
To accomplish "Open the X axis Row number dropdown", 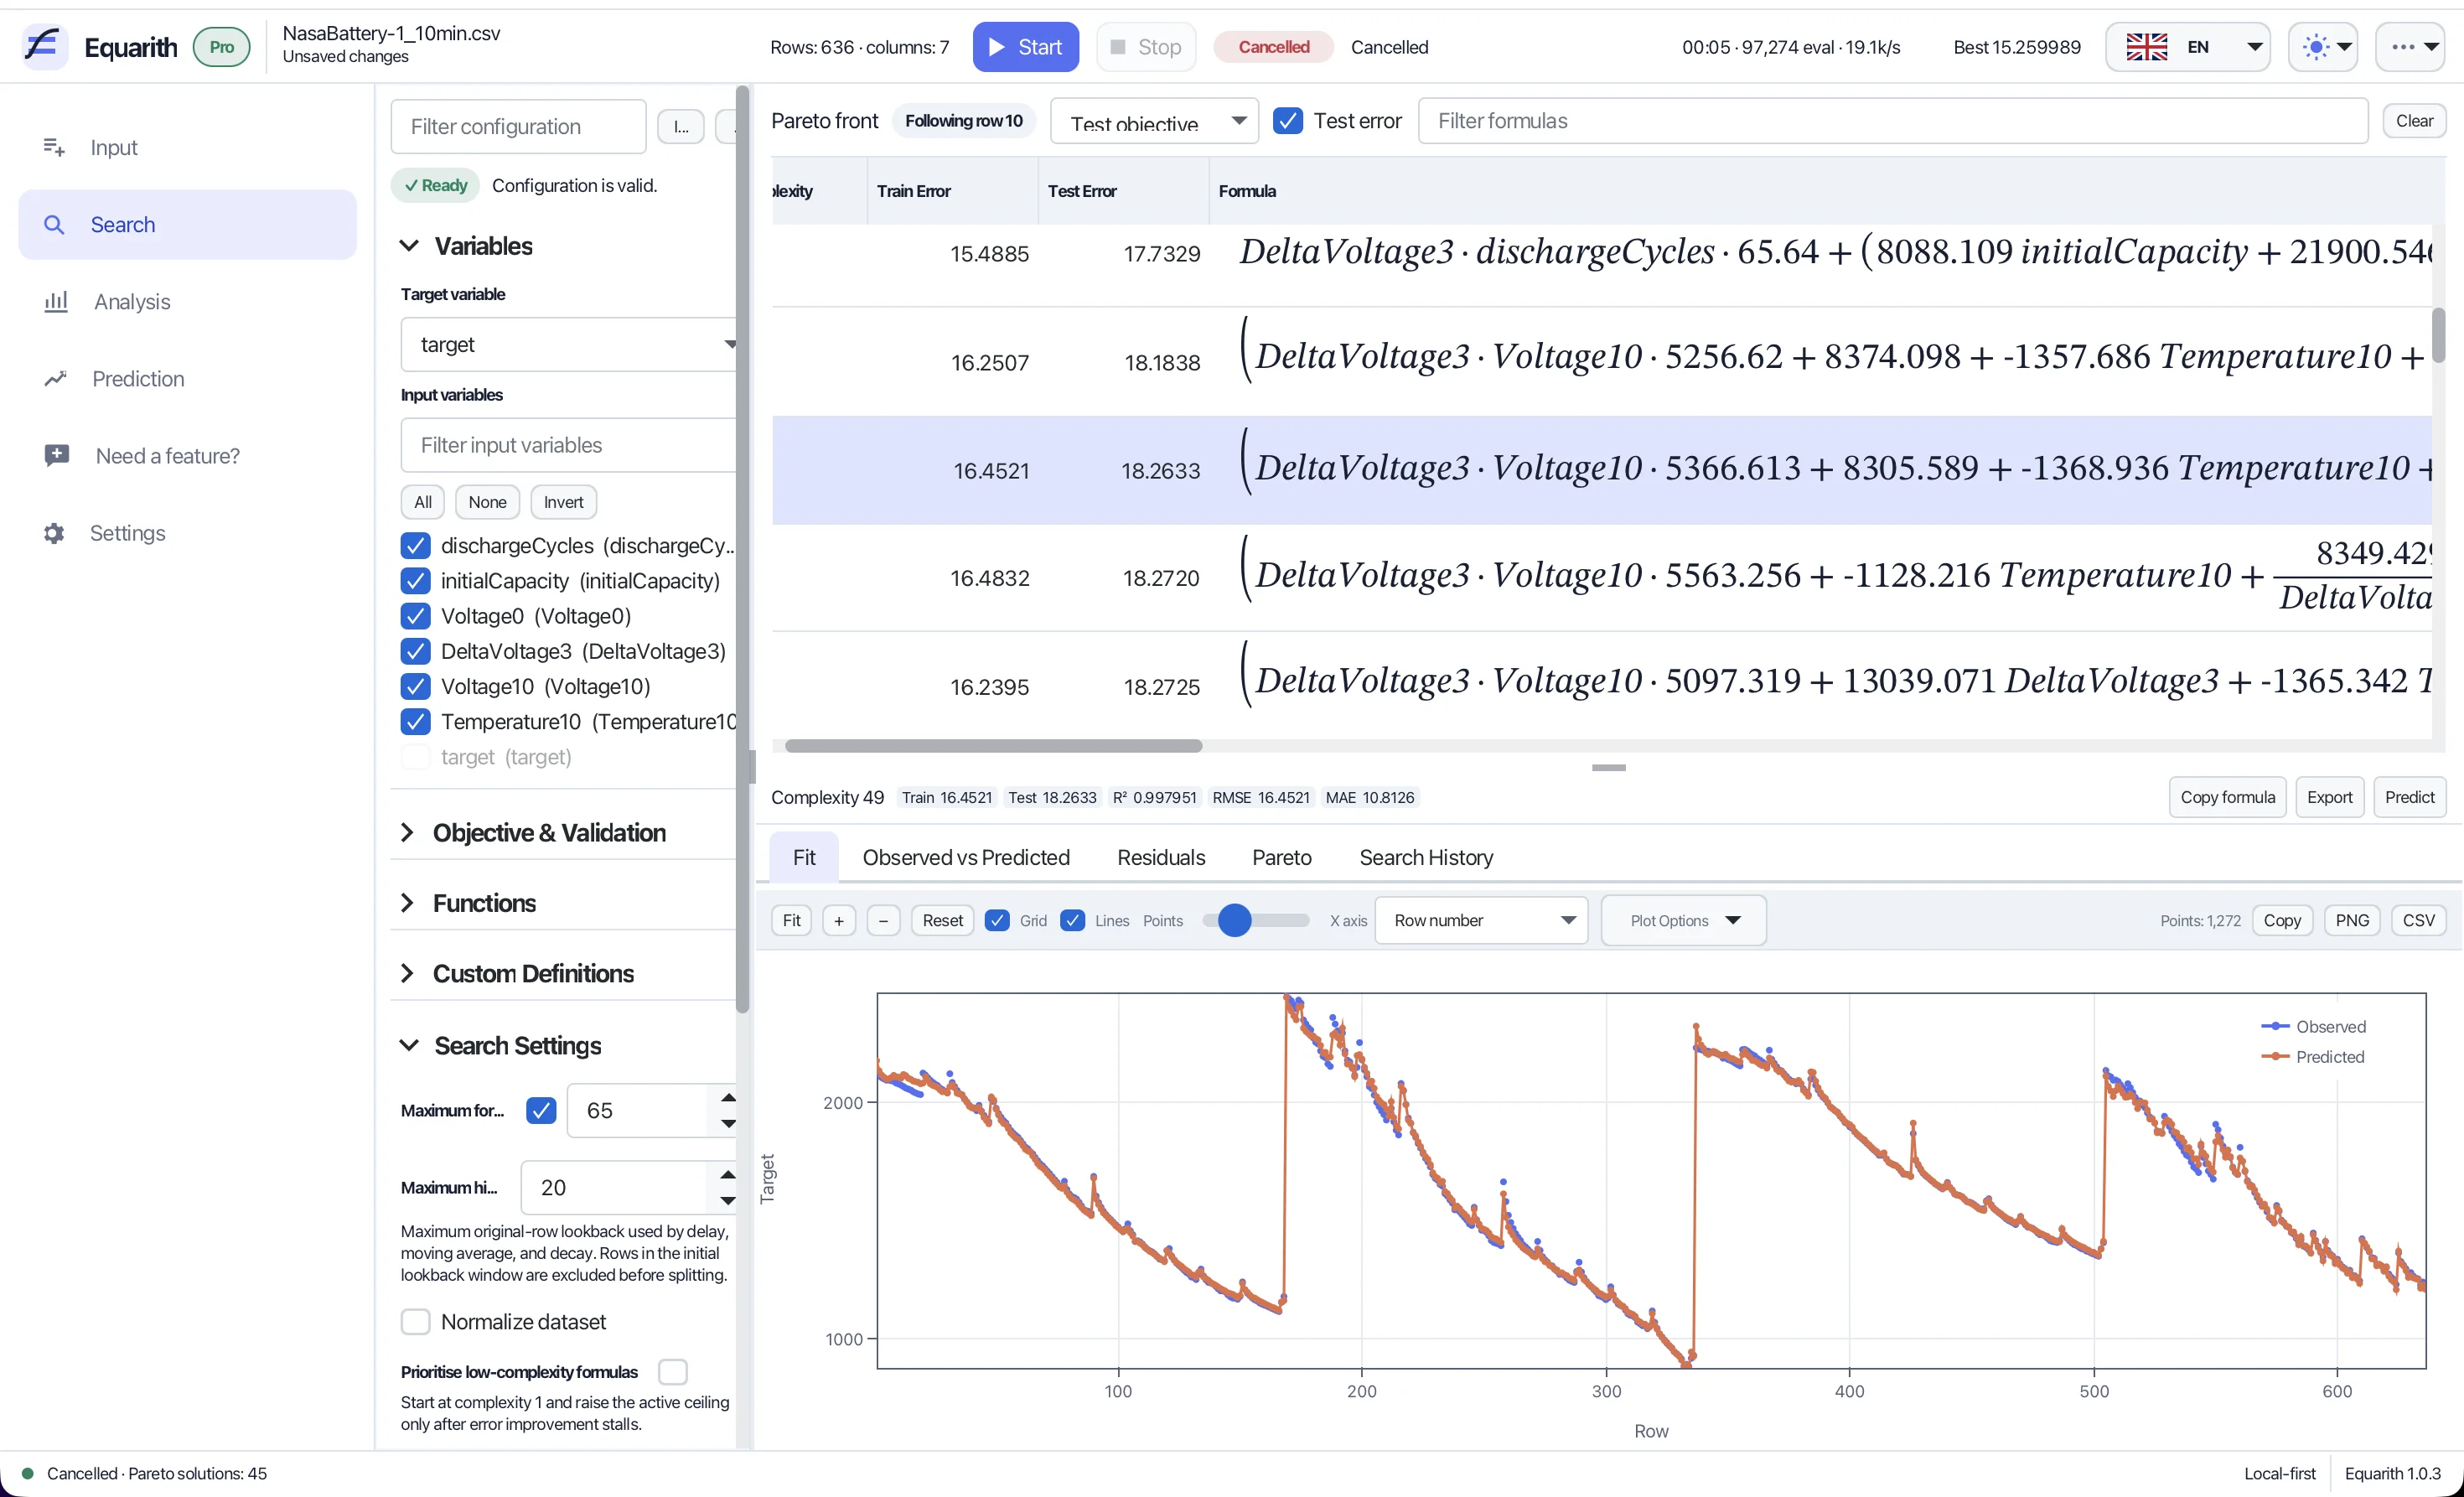I will pos(1481,920).
